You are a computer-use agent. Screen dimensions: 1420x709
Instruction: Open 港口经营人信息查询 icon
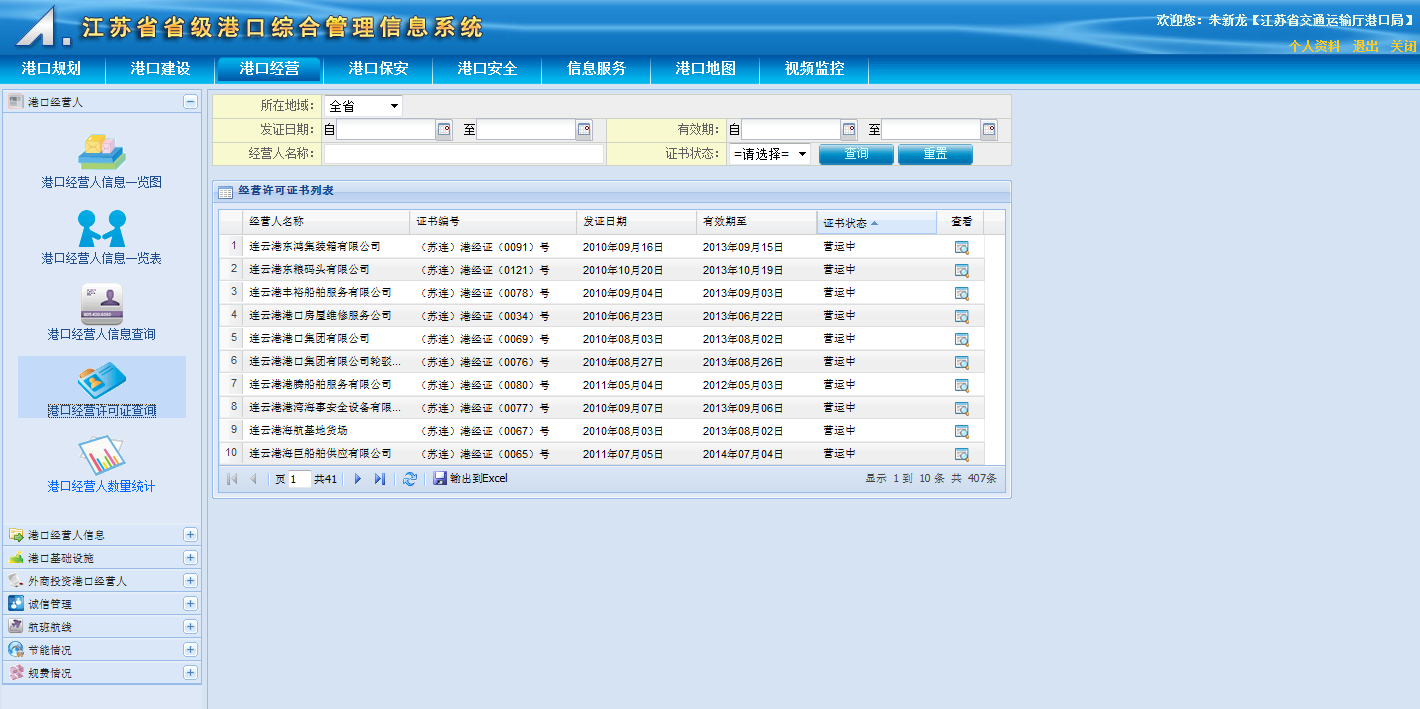tap(101, 304)
